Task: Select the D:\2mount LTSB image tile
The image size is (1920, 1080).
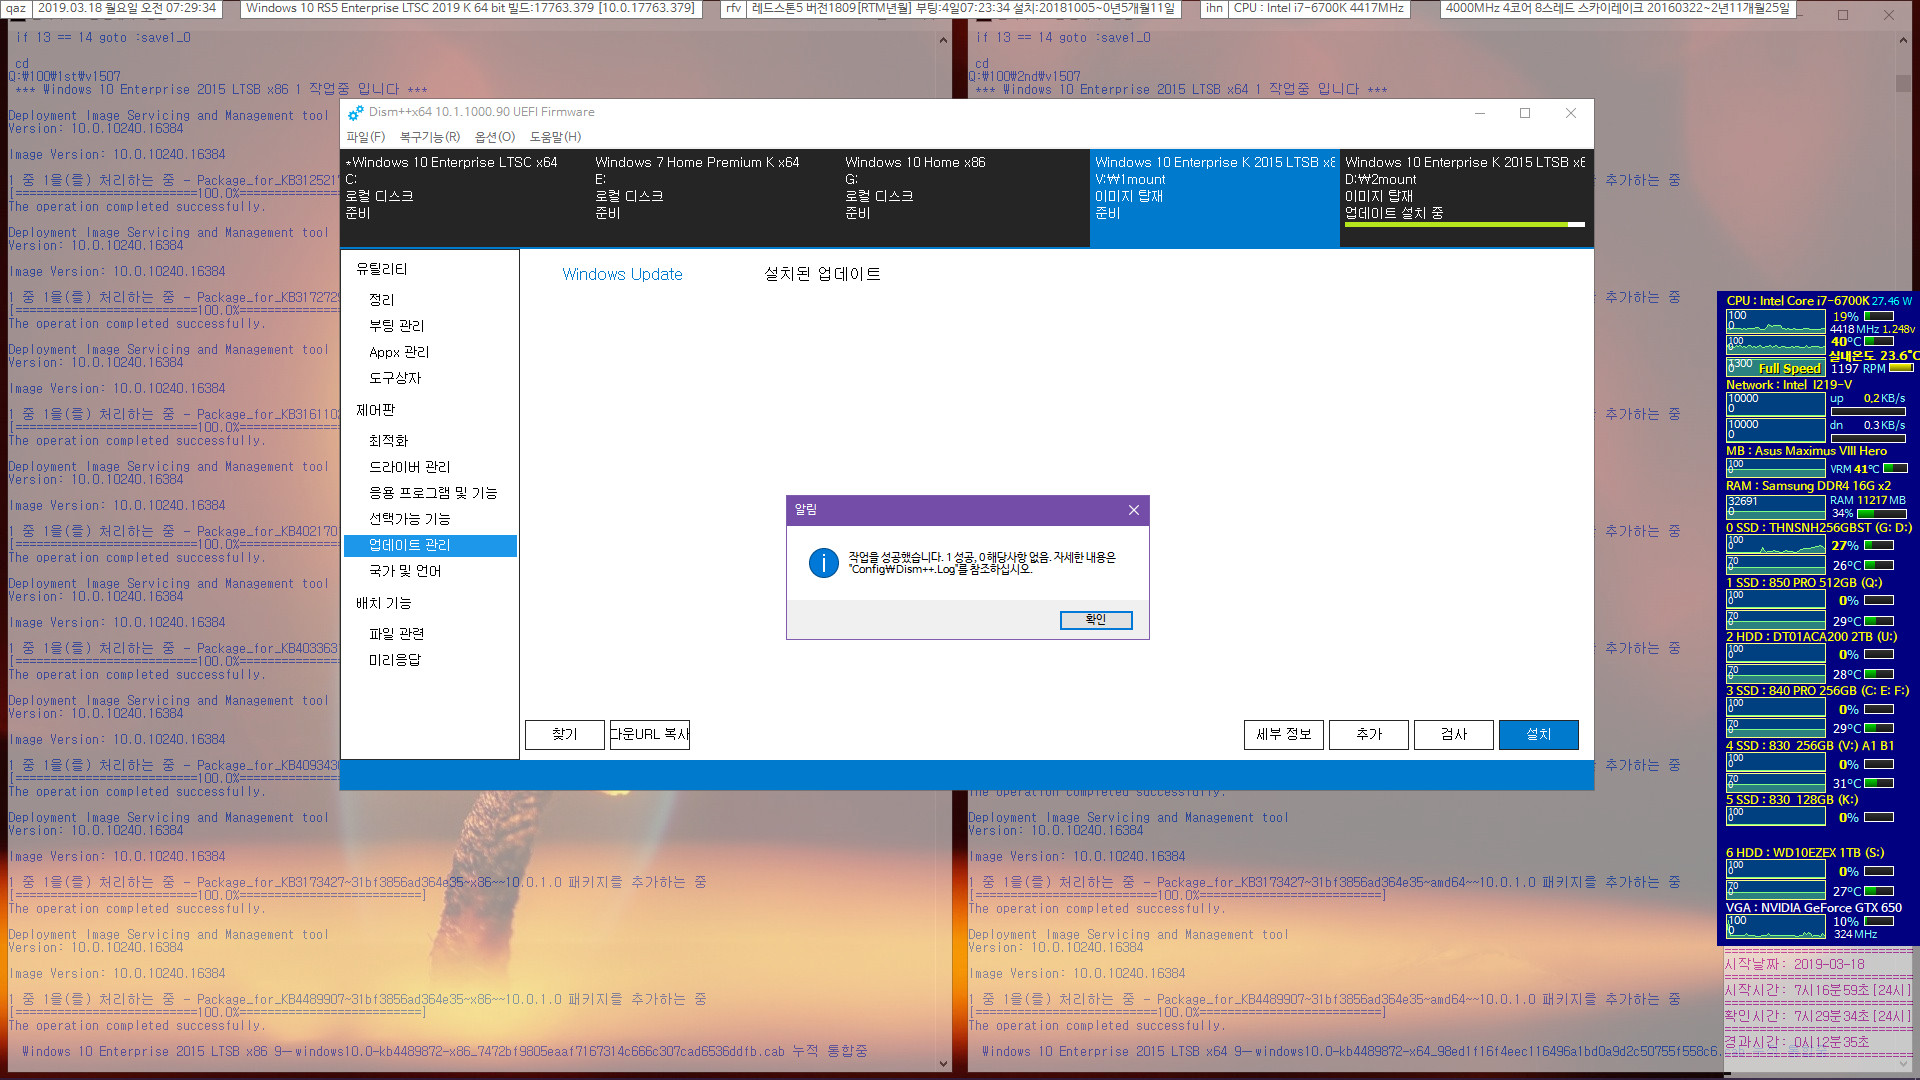Action: 1465,197
